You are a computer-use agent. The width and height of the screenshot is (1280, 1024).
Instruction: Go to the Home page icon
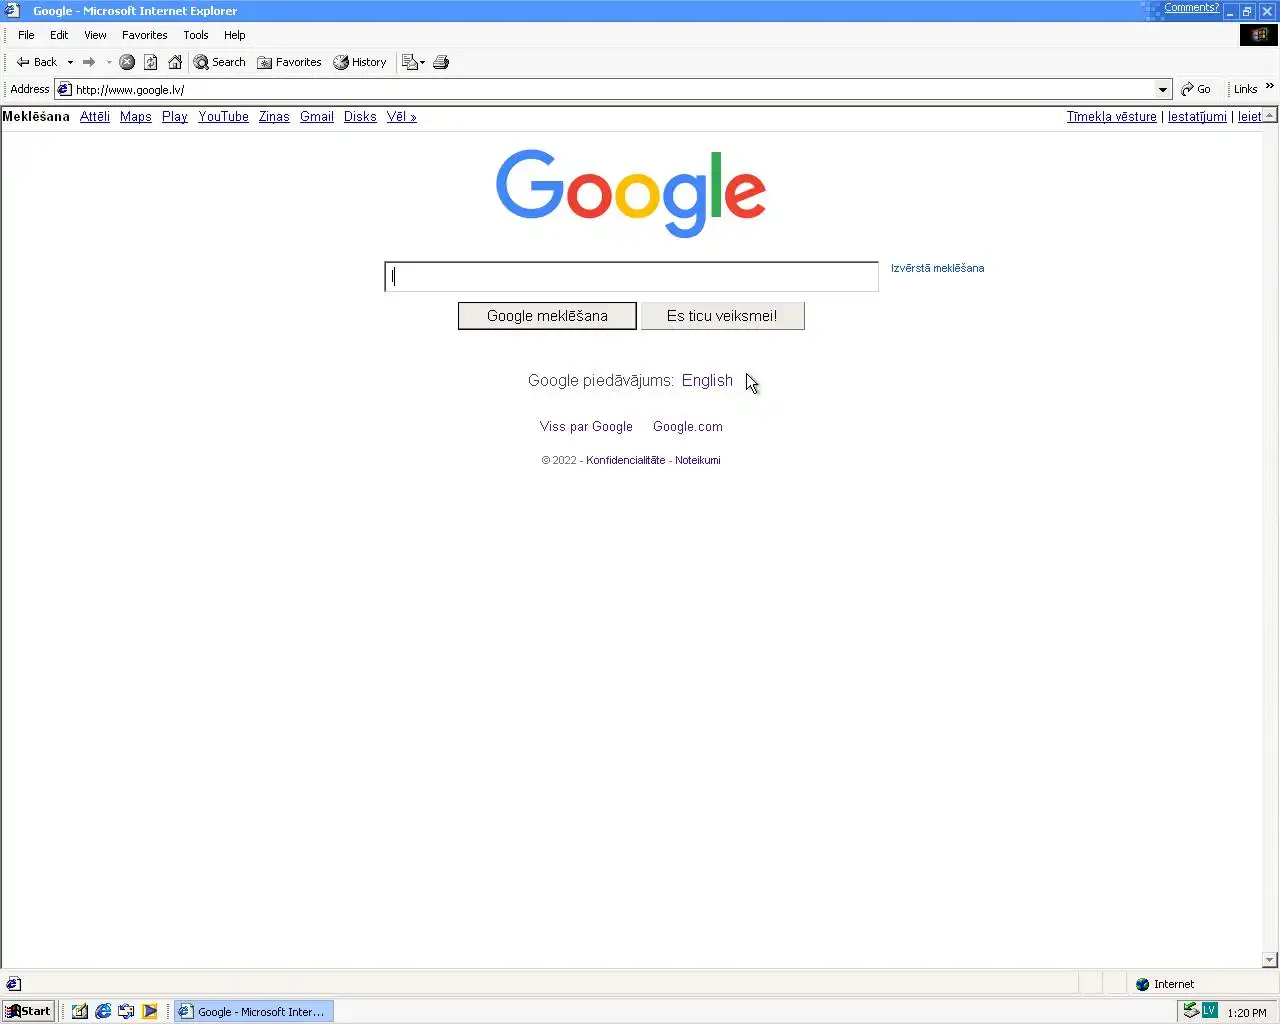(175, 62)
